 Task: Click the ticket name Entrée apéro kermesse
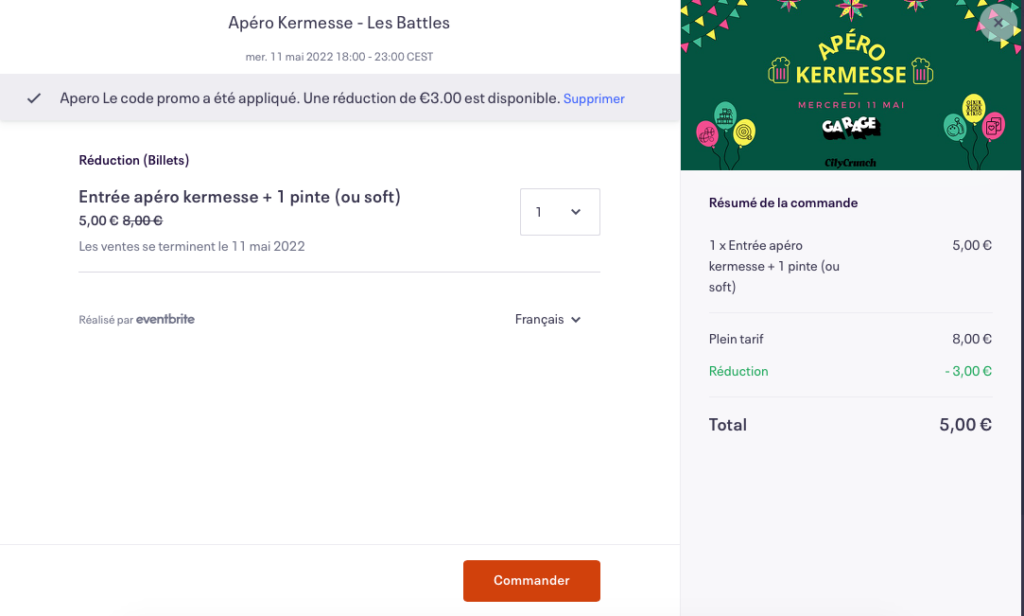click(x=239, y=197)
